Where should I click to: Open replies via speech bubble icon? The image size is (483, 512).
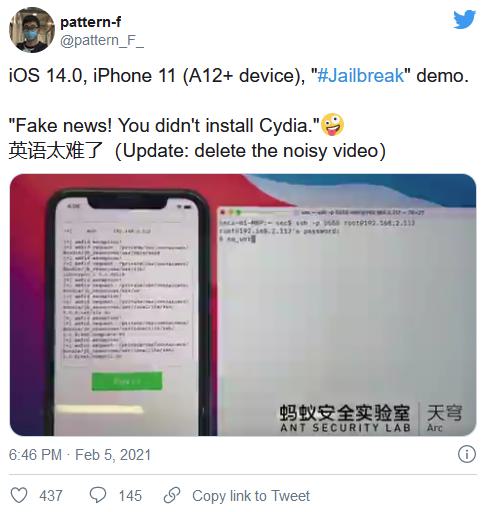point(98,495)
